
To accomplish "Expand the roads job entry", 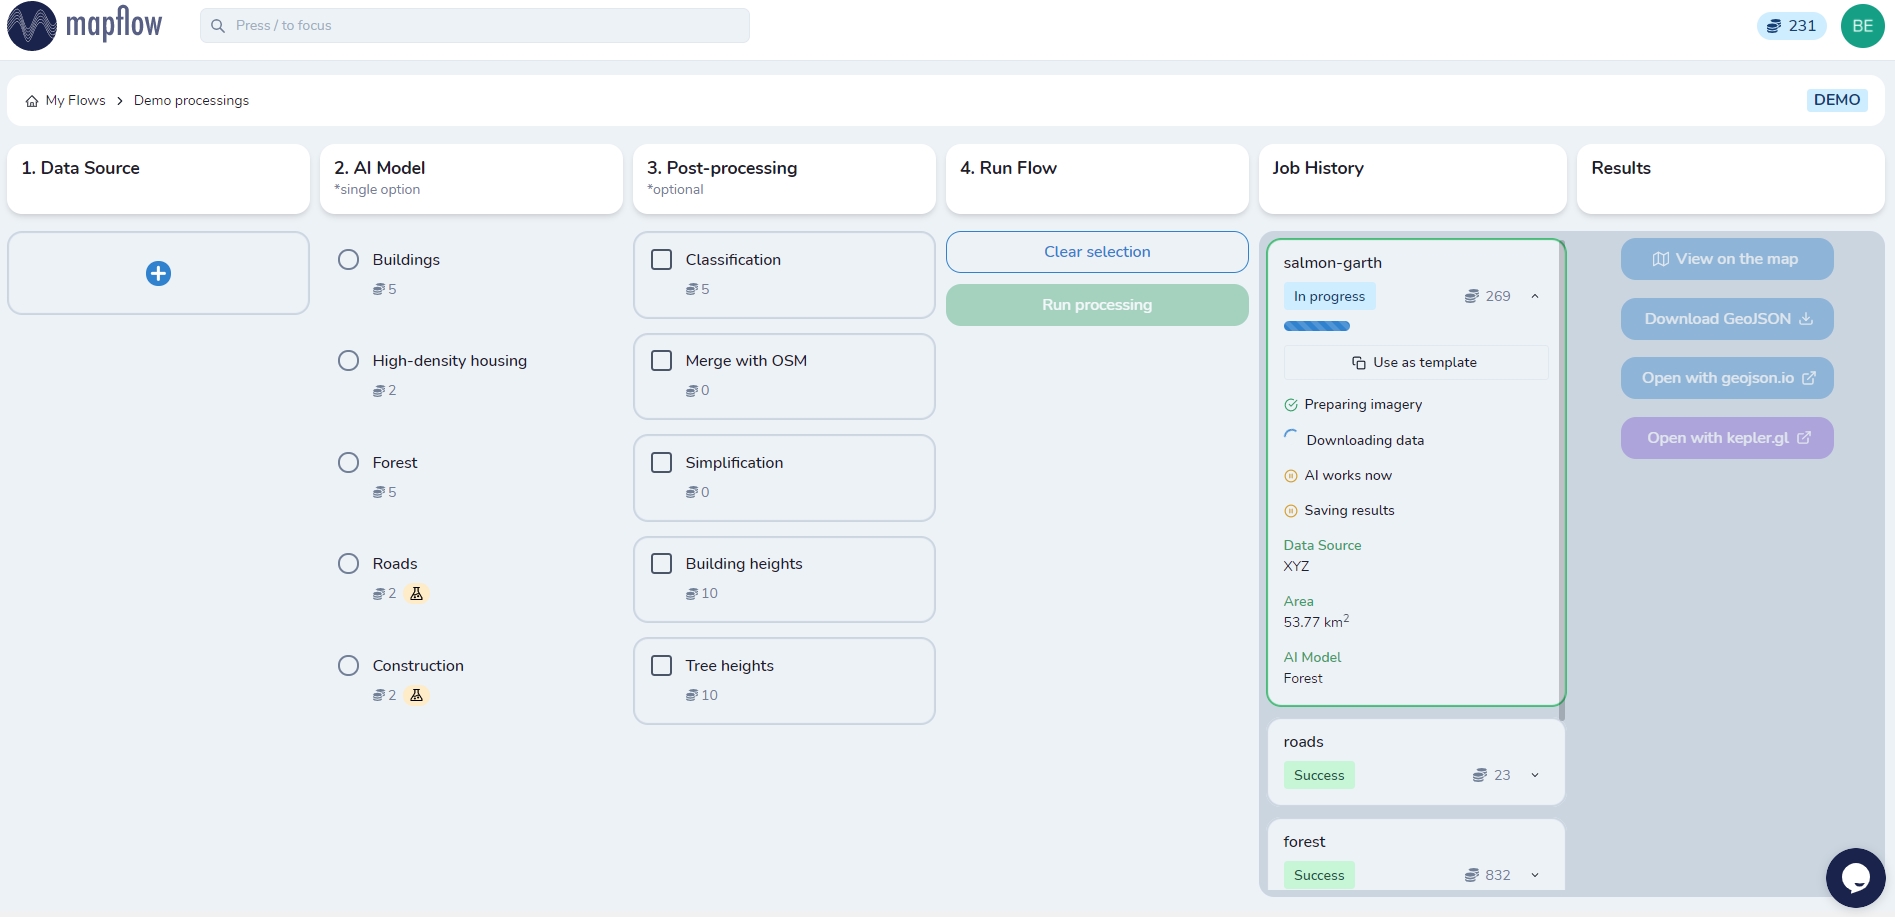I will point(1535,775).
